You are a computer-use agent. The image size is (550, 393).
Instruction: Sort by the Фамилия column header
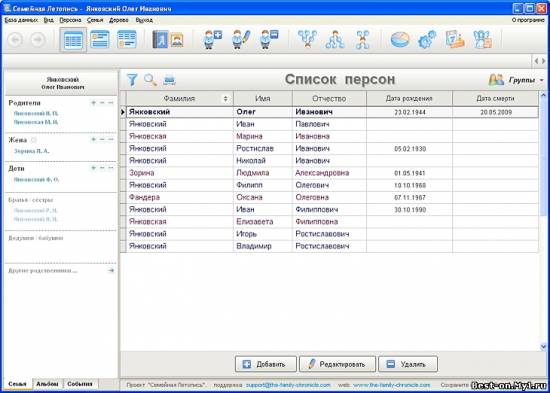[180, 99]
